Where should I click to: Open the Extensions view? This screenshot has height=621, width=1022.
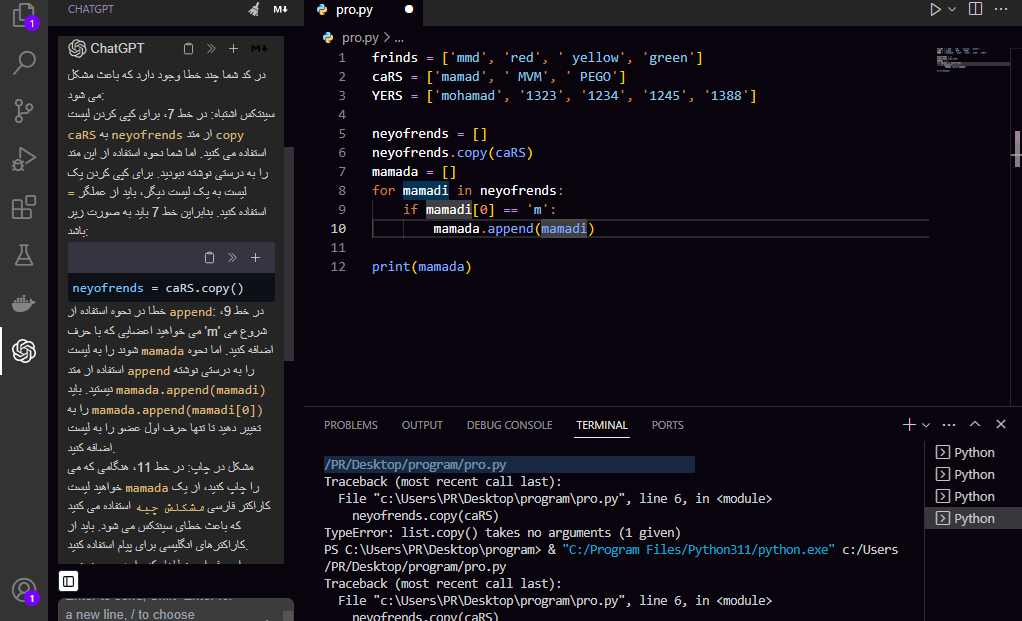(x=24, y=207)
